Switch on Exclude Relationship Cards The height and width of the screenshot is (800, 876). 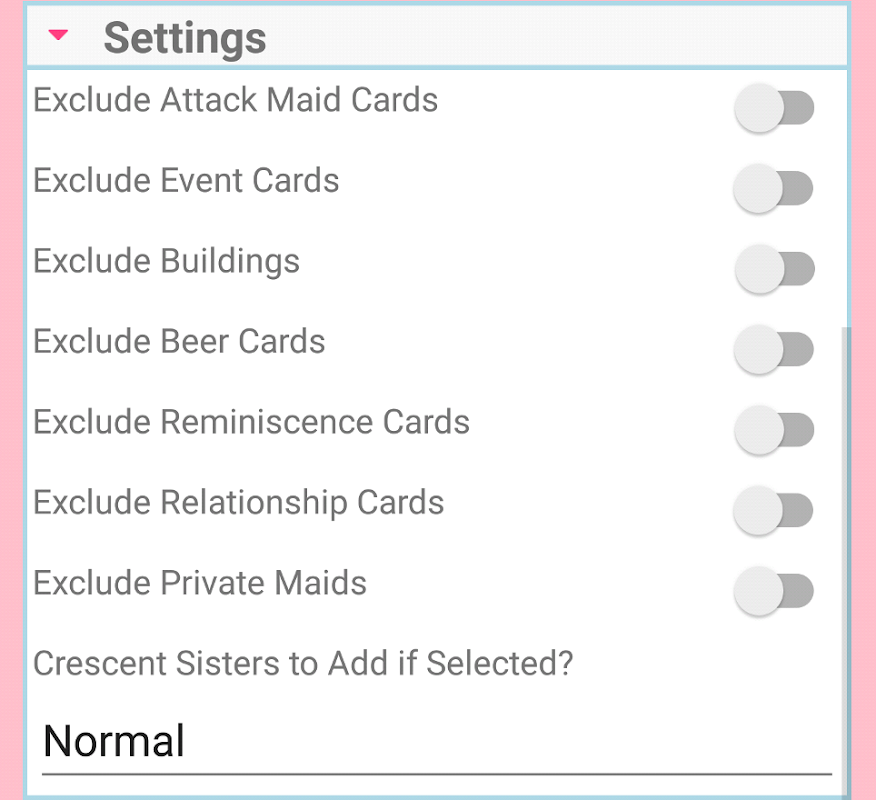point(774,510)
